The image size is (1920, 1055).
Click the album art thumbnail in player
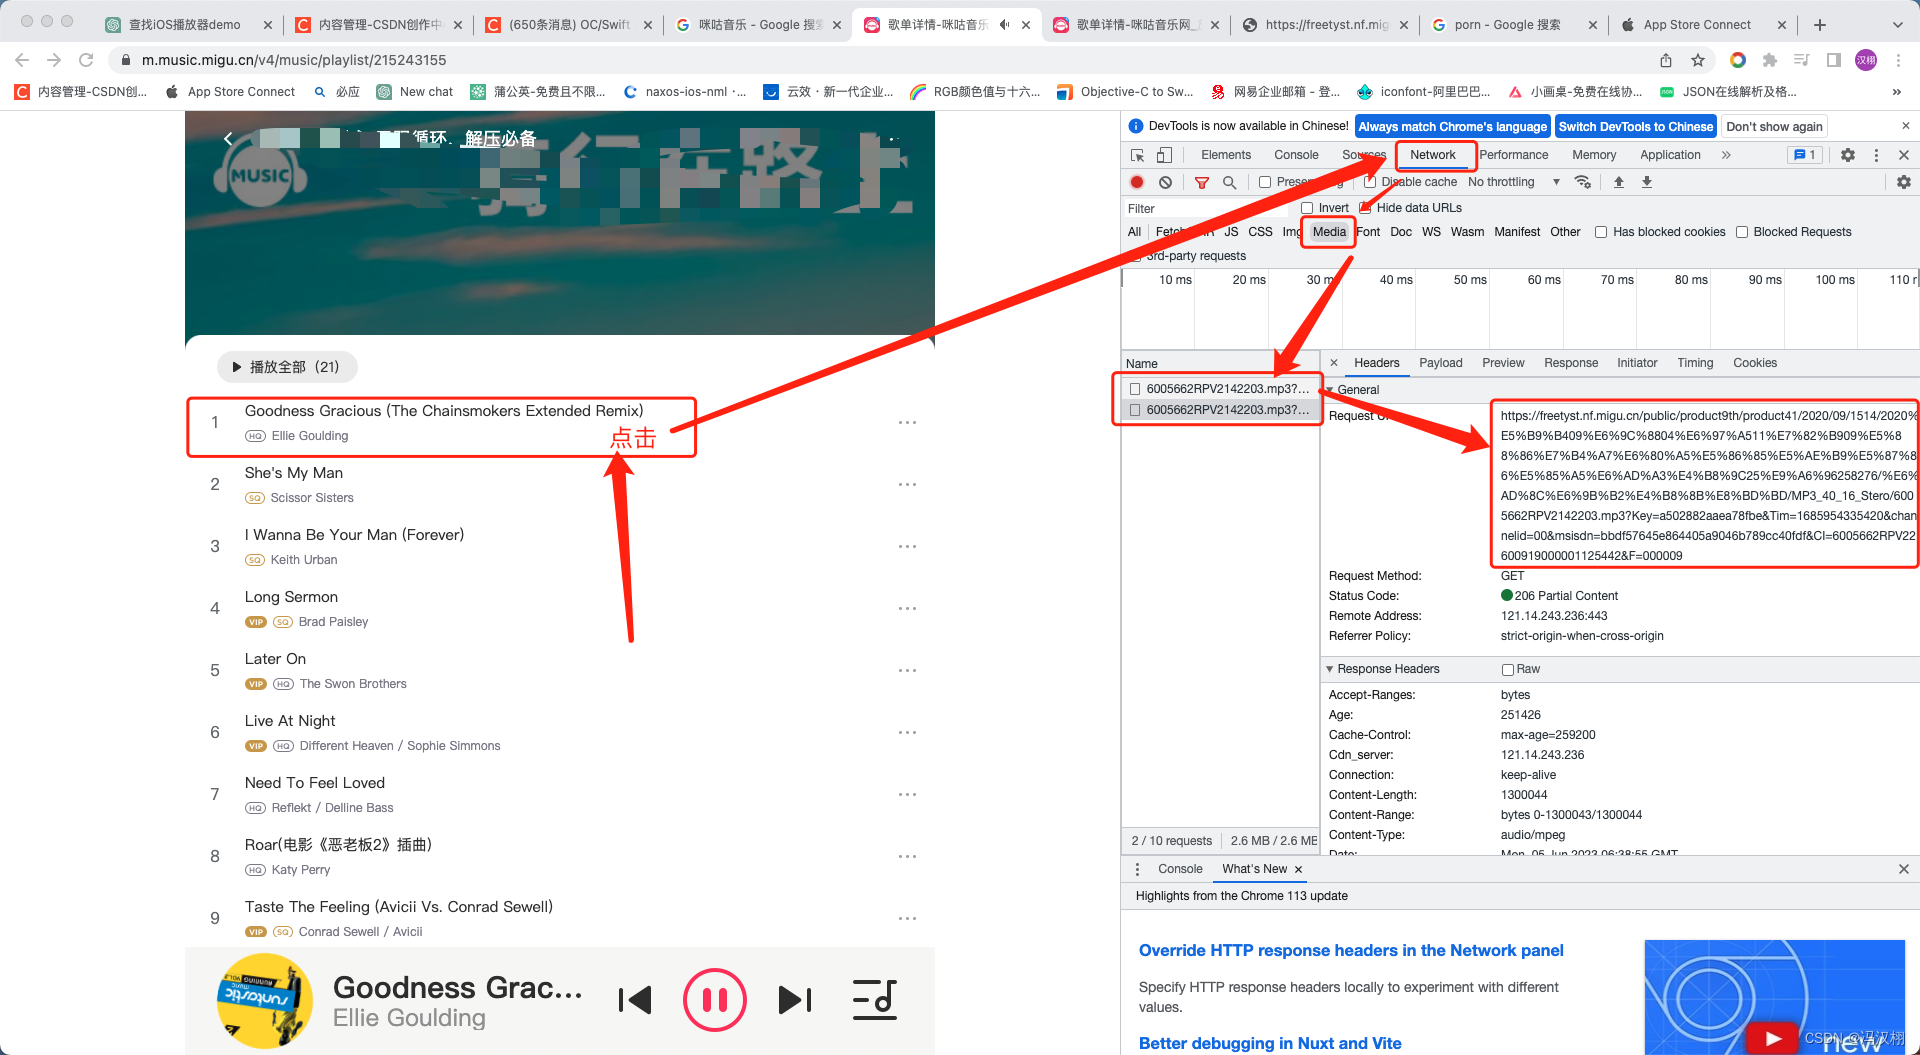(x=265, y=1001)
